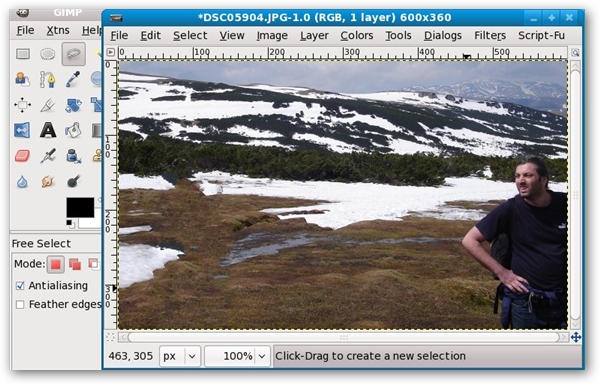Screen dimensions: 600x385
Task: Click the navigate image display cross-arrow icon
Action: 576,337
